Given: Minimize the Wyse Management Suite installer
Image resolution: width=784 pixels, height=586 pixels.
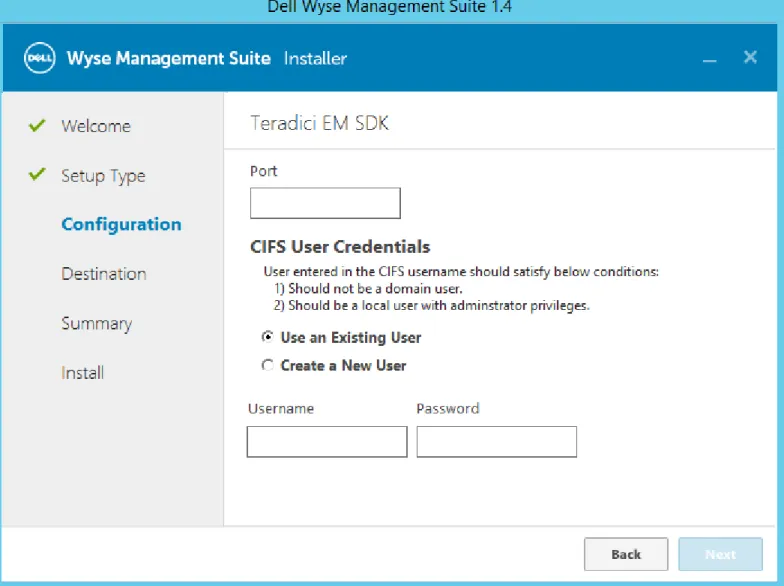Looking at the screenshot, I should click(x=709, y=60).
